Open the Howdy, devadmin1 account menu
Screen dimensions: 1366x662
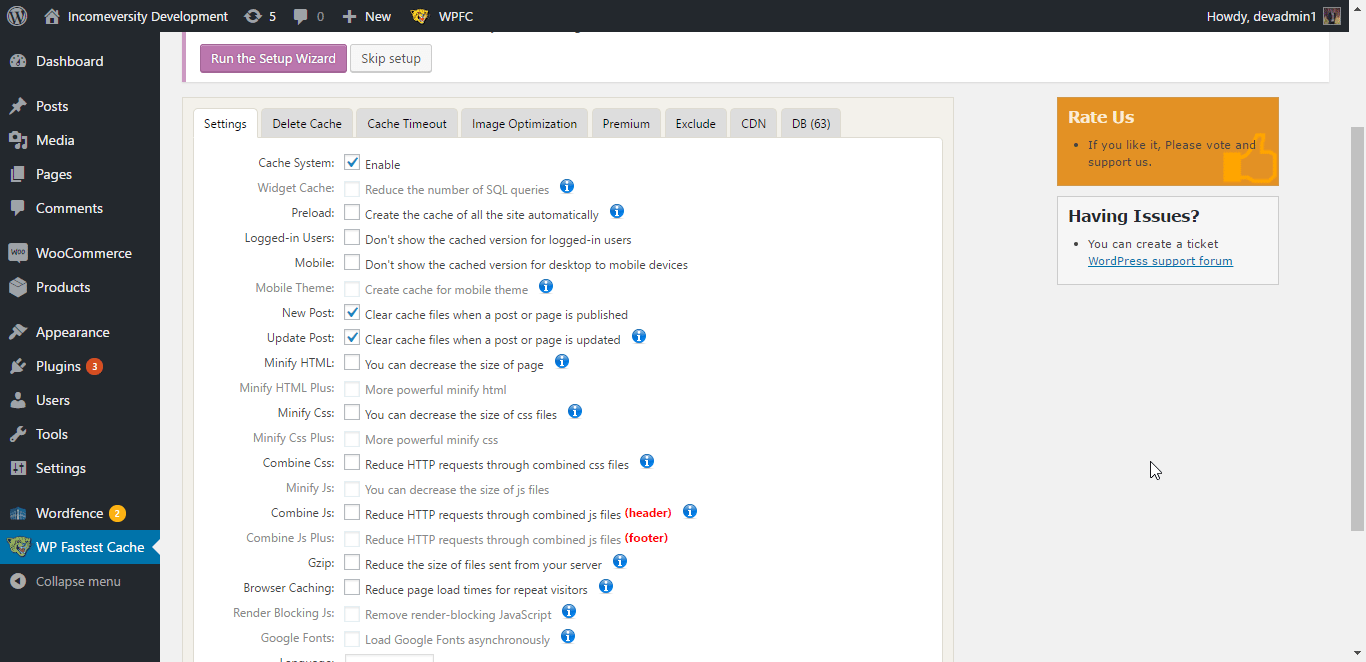(1272, 16)
